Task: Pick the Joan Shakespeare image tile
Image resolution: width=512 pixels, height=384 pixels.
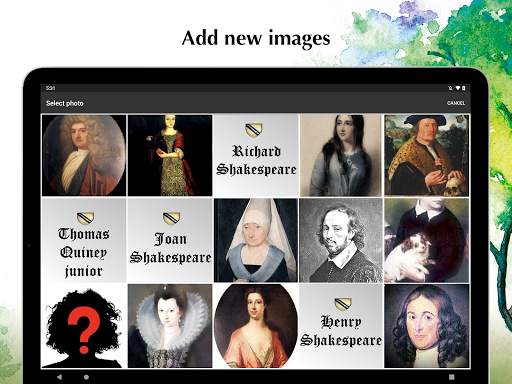Action: [x=170, y=240]
